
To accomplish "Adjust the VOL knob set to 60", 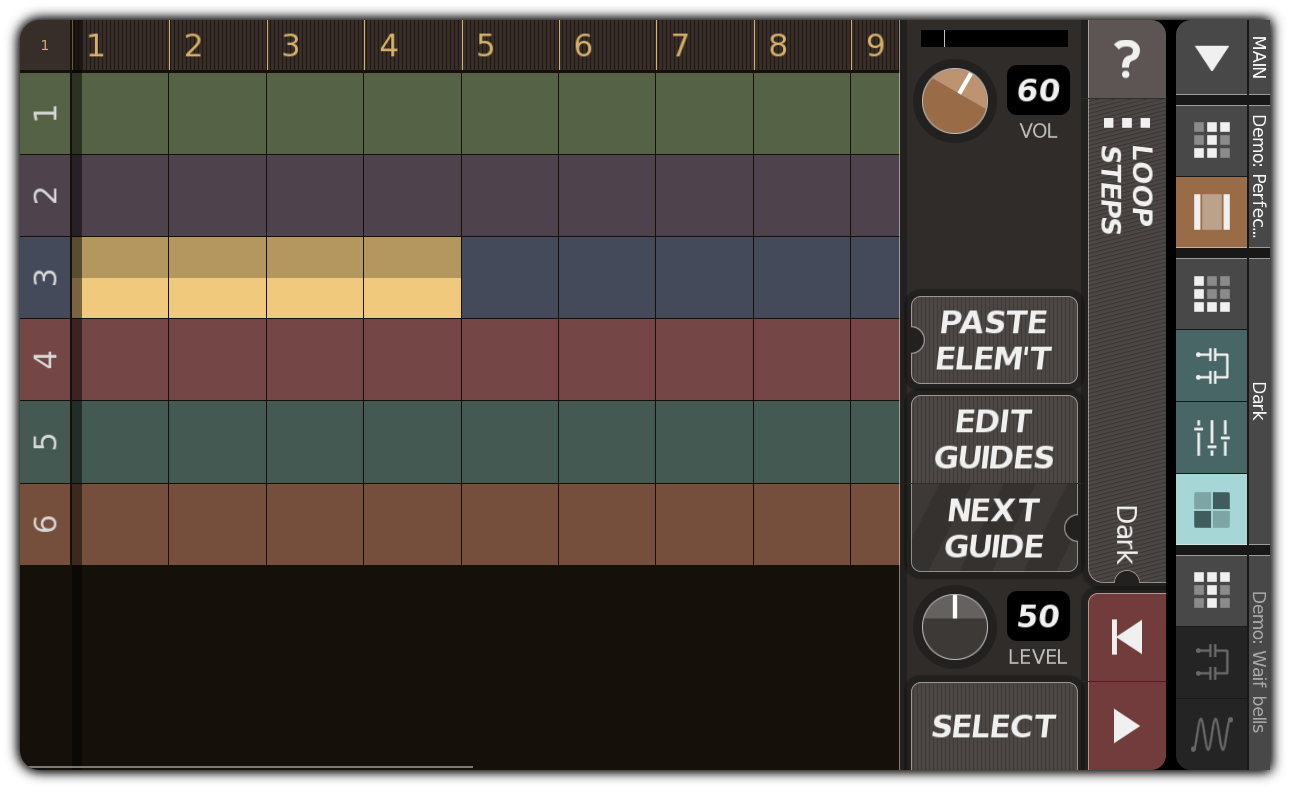I will click(953, 100).
